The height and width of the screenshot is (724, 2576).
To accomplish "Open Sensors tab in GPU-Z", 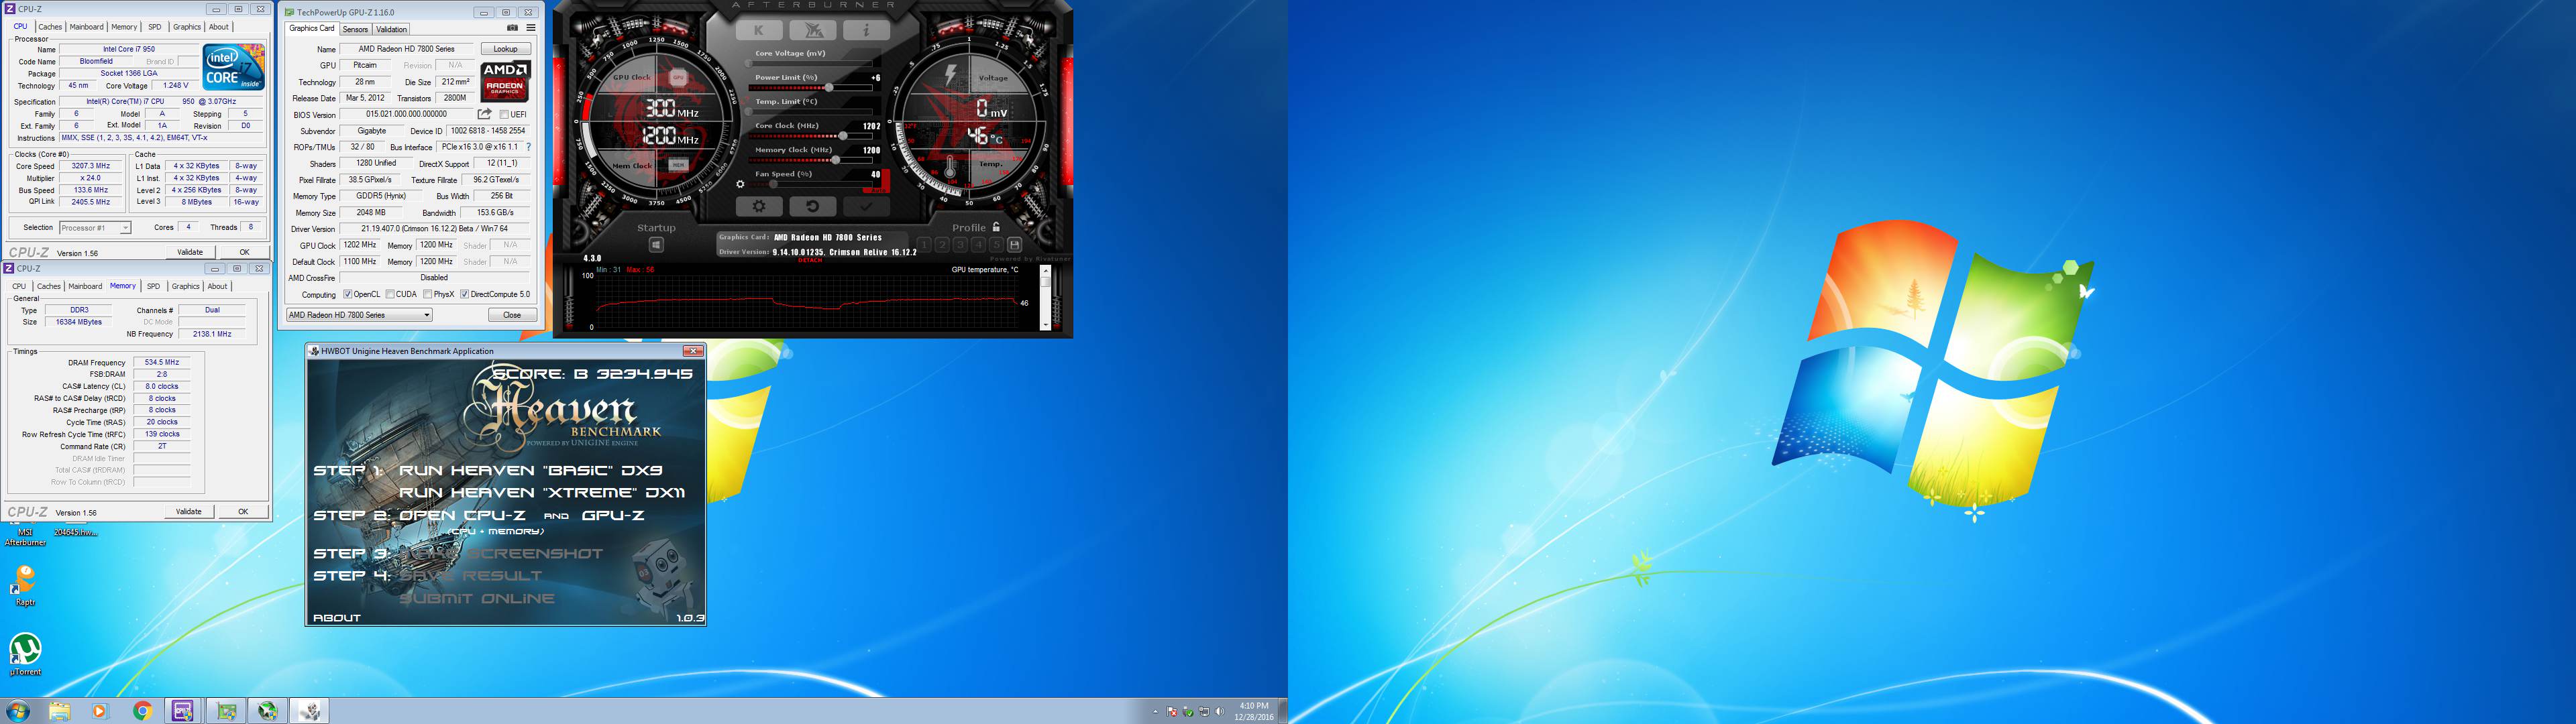I will pyautogui.click(x=355, y=29).
